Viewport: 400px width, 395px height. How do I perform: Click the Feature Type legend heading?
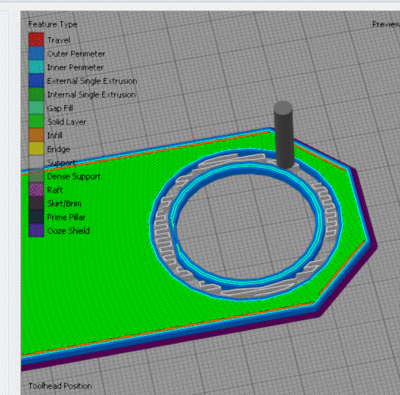click(53, 24)
